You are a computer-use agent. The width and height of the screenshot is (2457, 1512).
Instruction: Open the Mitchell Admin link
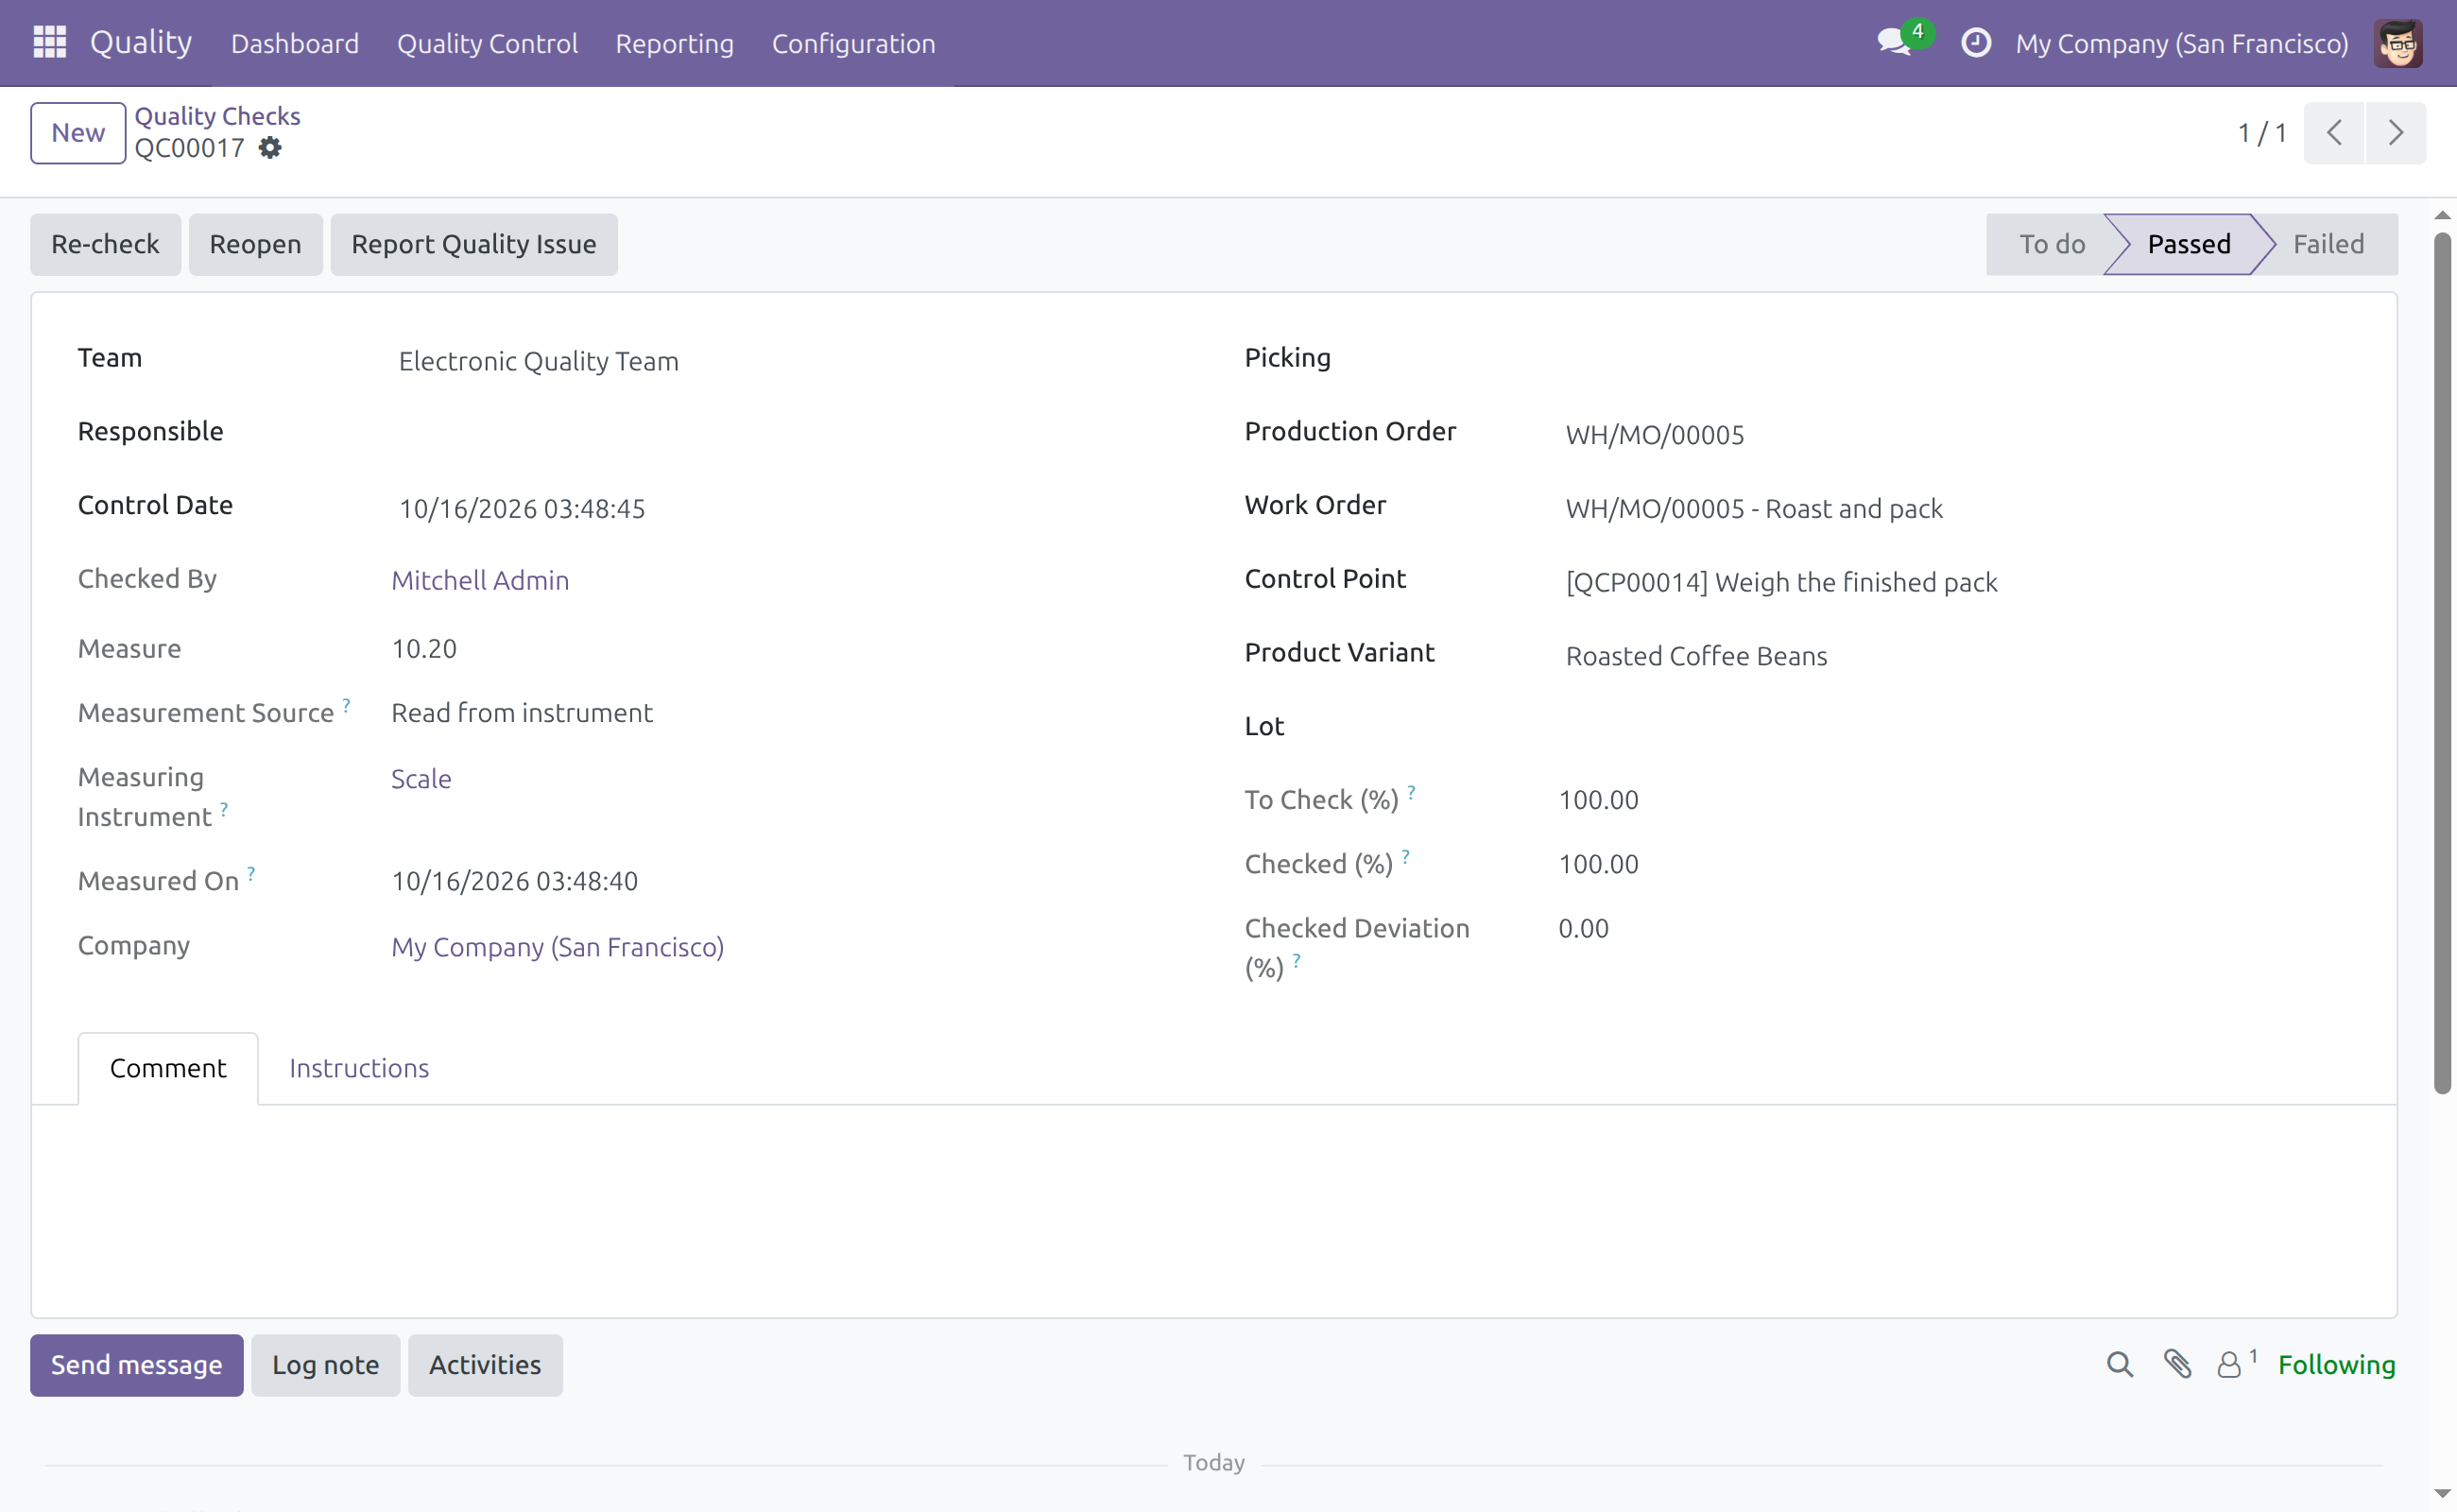pos(480,580)
